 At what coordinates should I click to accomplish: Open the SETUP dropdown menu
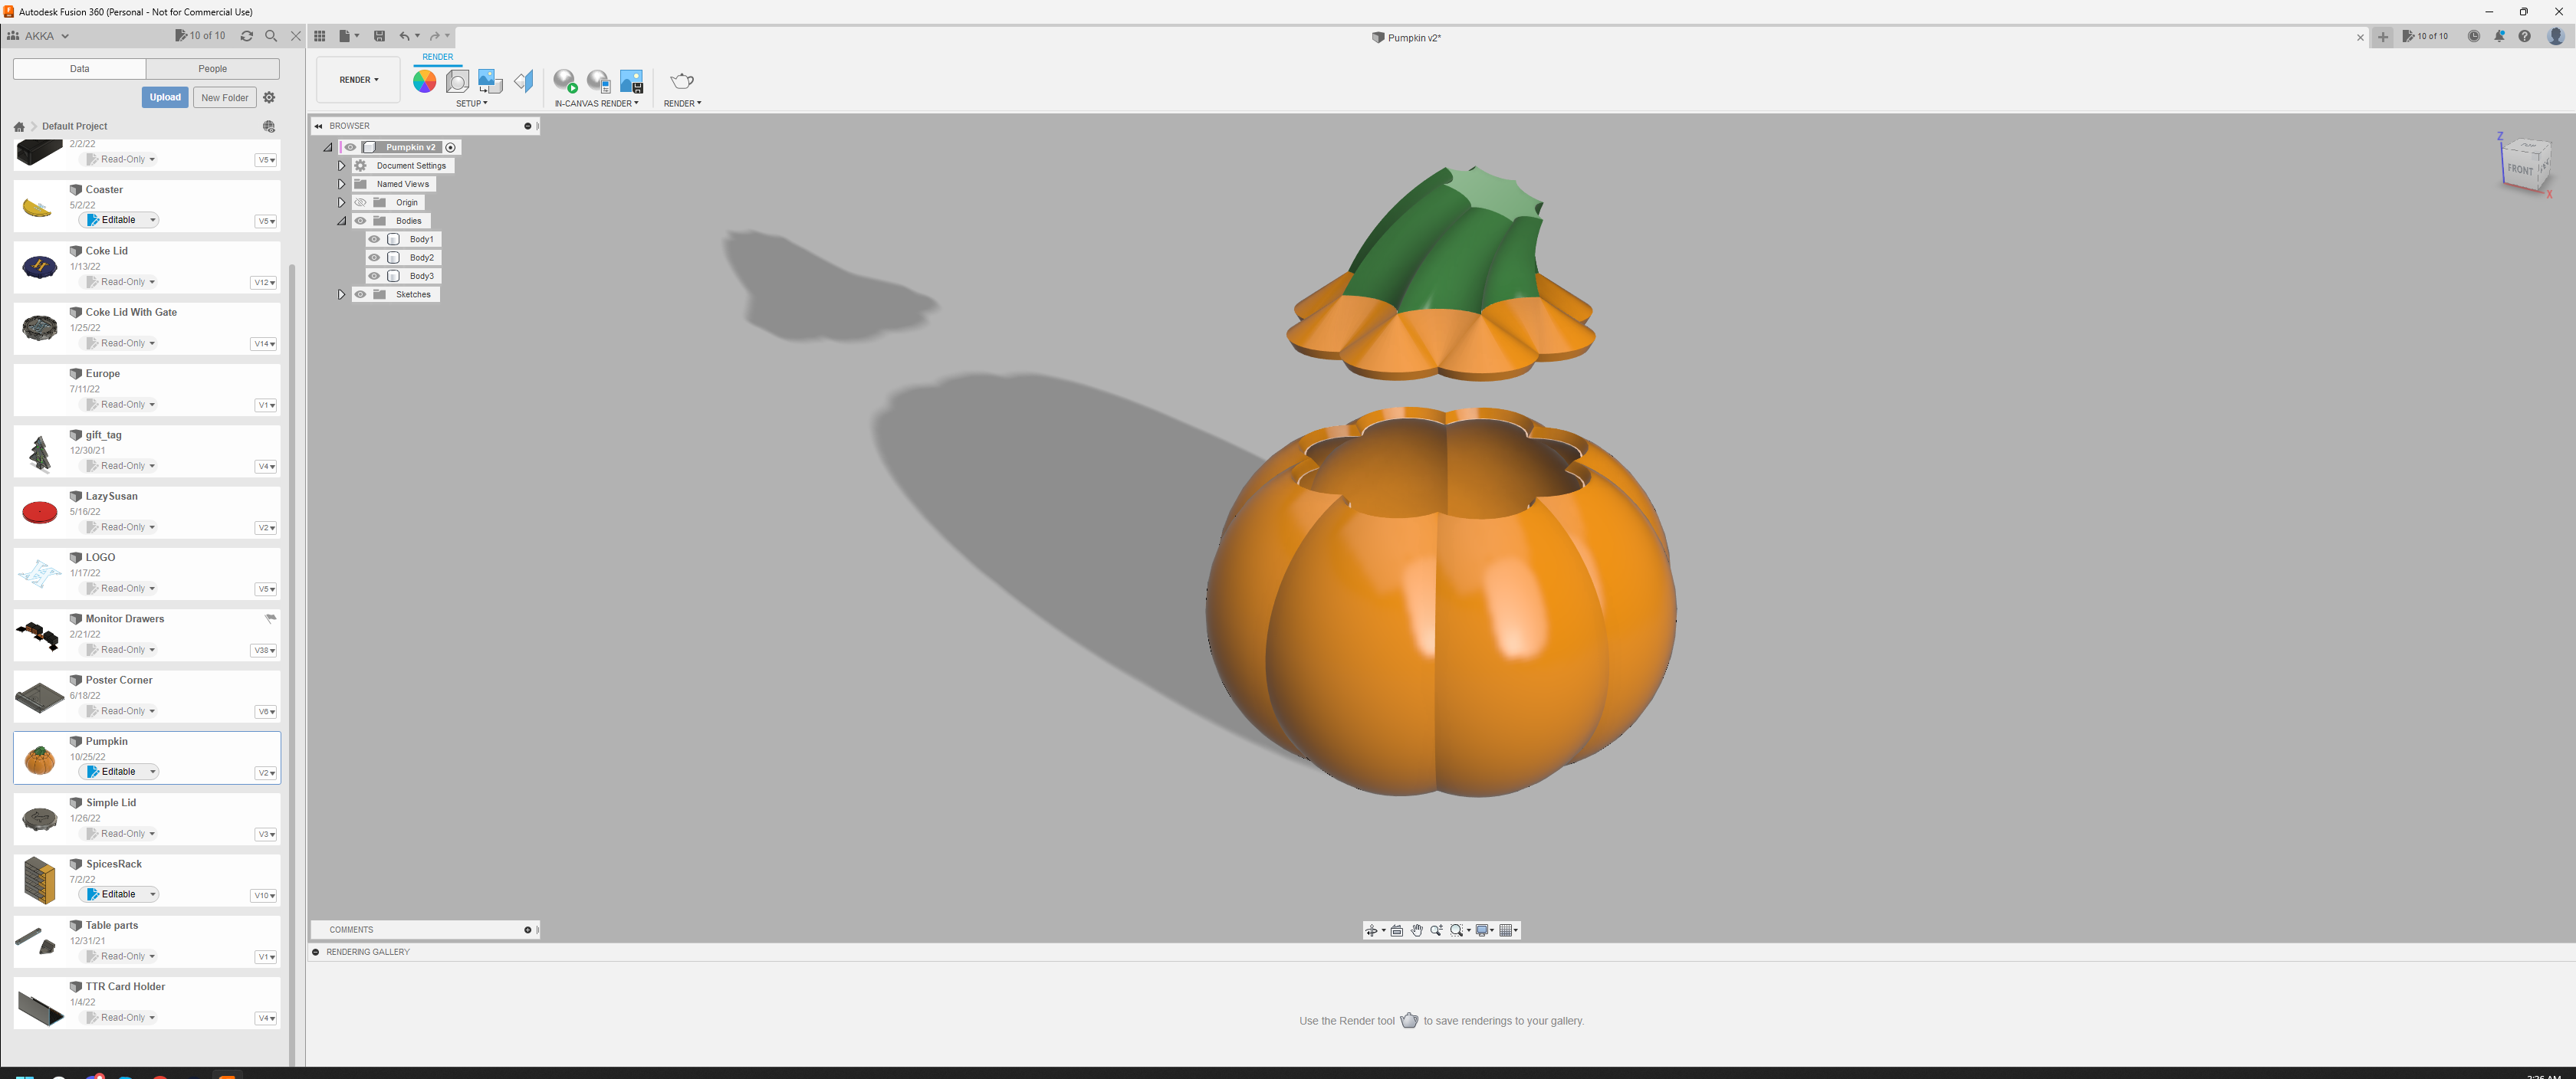point(472,104)
